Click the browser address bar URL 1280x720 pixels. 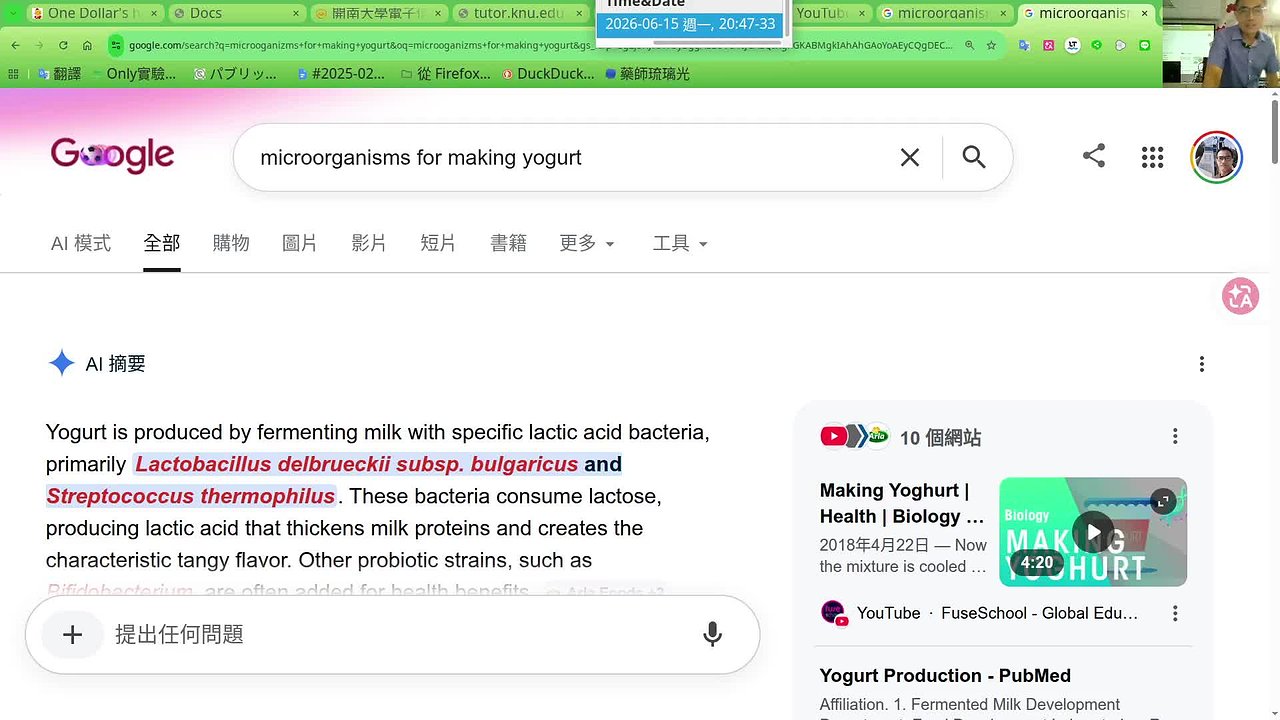click(540, 45)
